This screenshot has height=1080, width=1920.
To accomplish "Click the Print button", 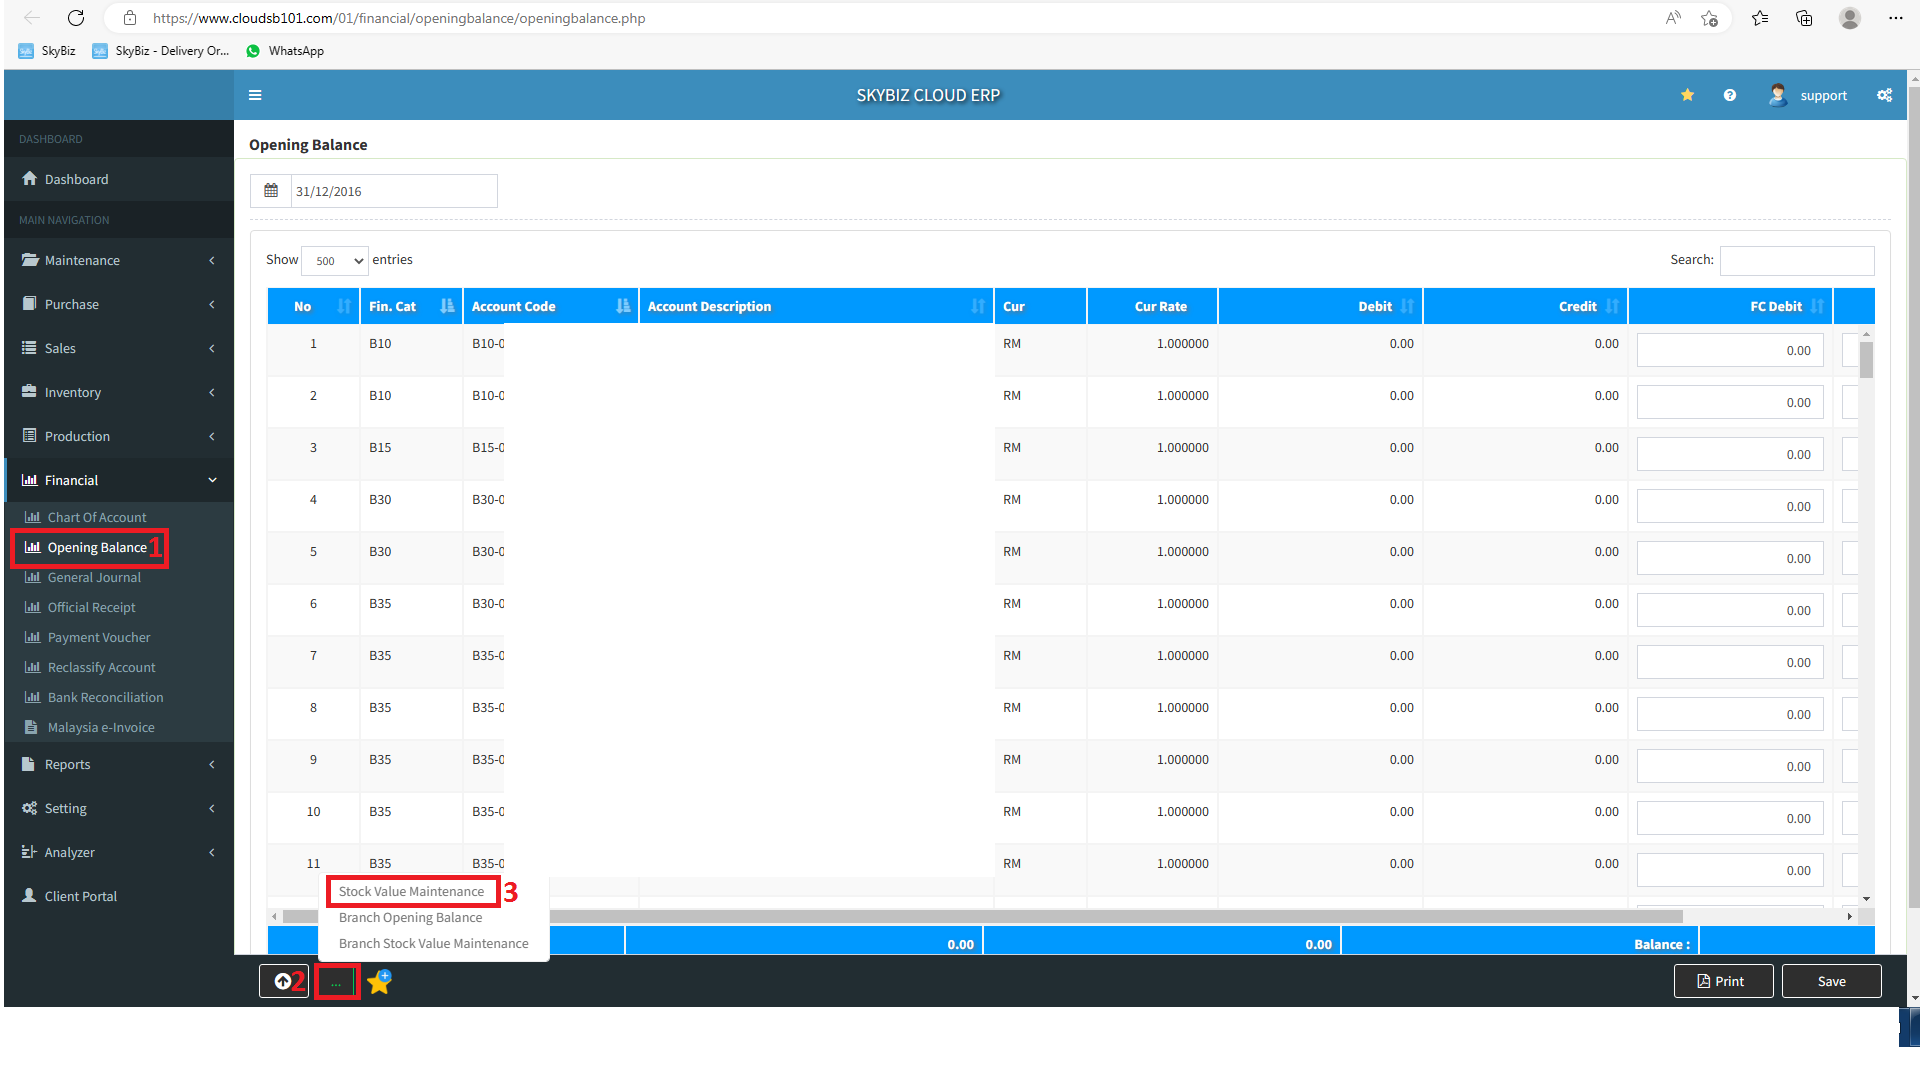I will [x=1722, y=981].
